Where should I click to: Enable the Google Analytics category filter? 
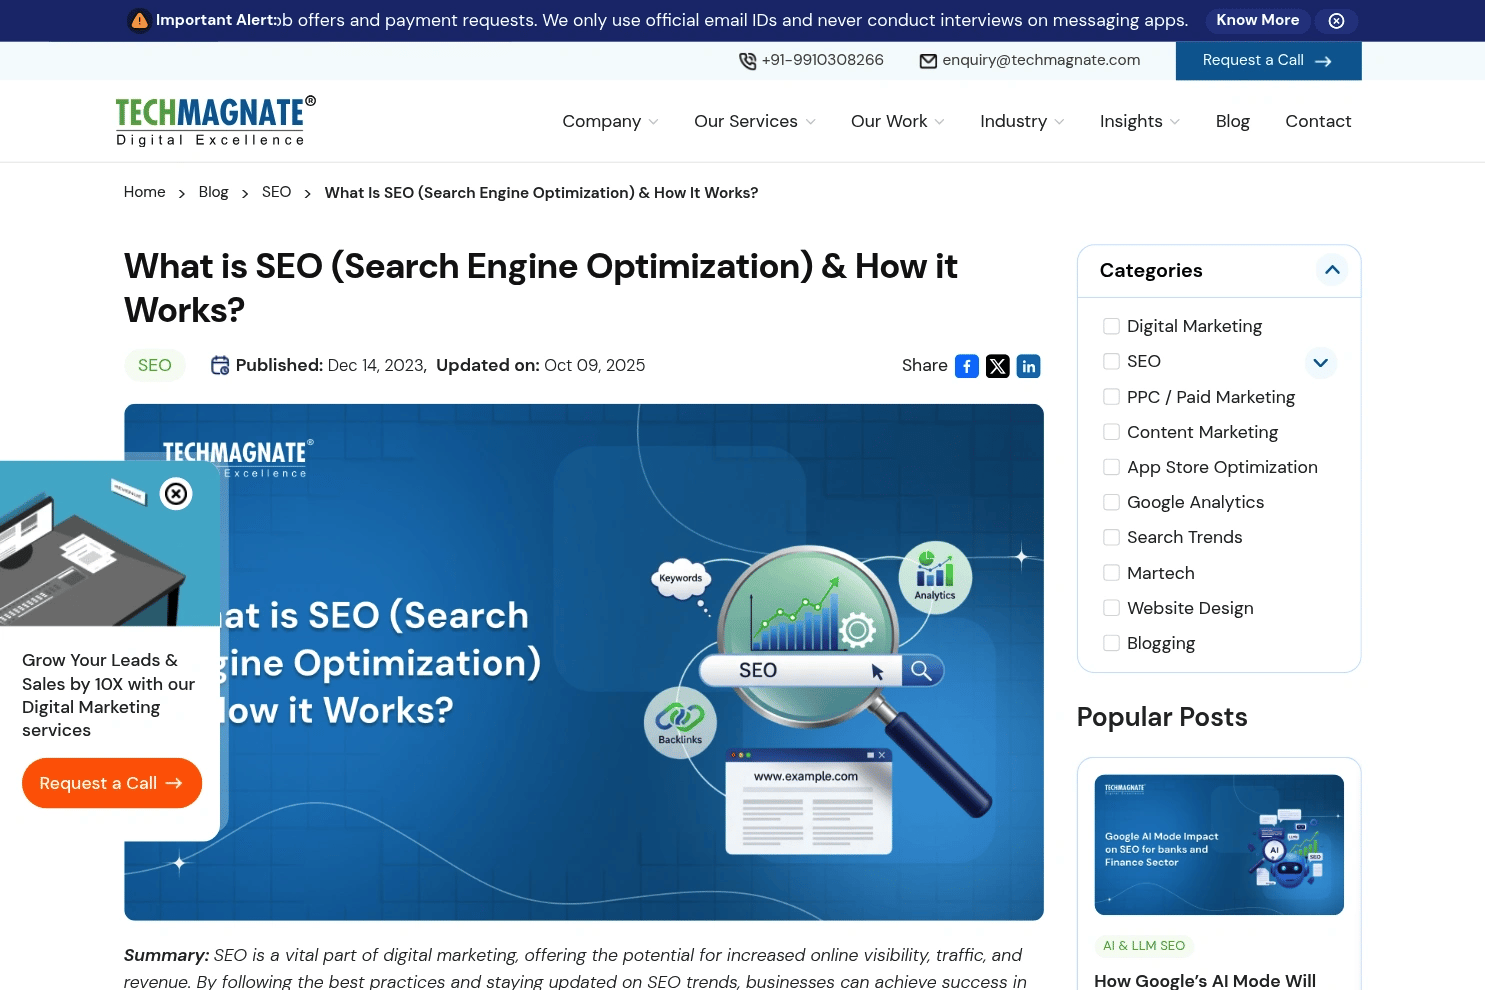[1111, 502]
